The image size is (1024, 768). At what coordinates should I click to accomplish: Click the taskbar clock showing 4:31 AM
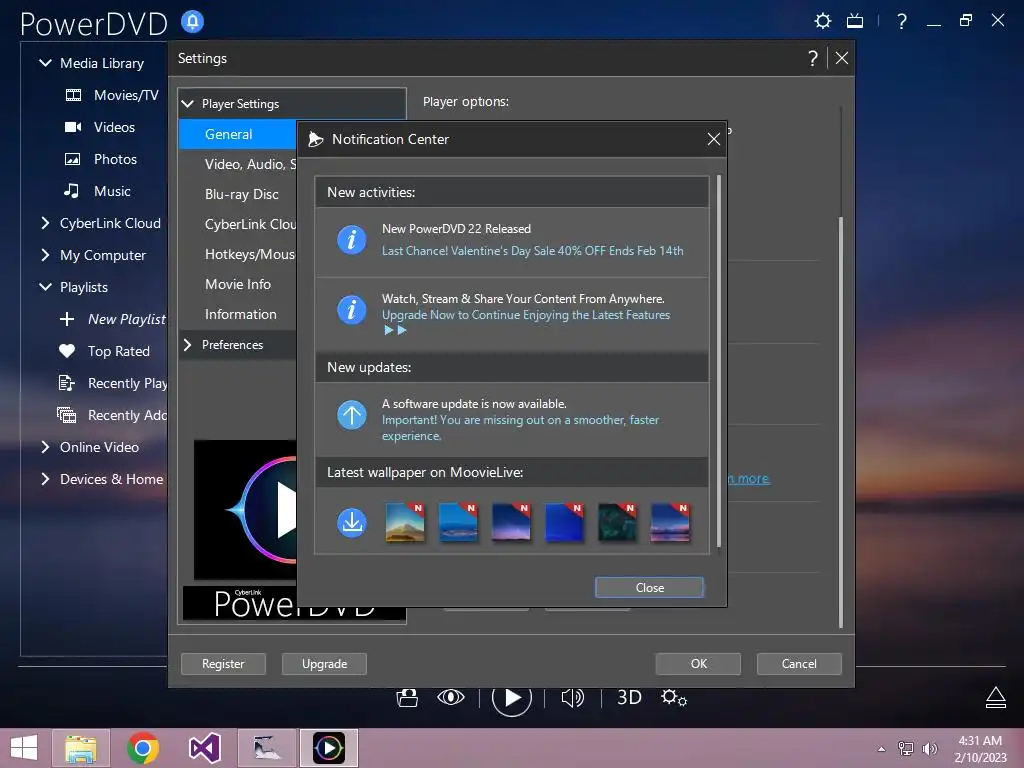point(980,748)
